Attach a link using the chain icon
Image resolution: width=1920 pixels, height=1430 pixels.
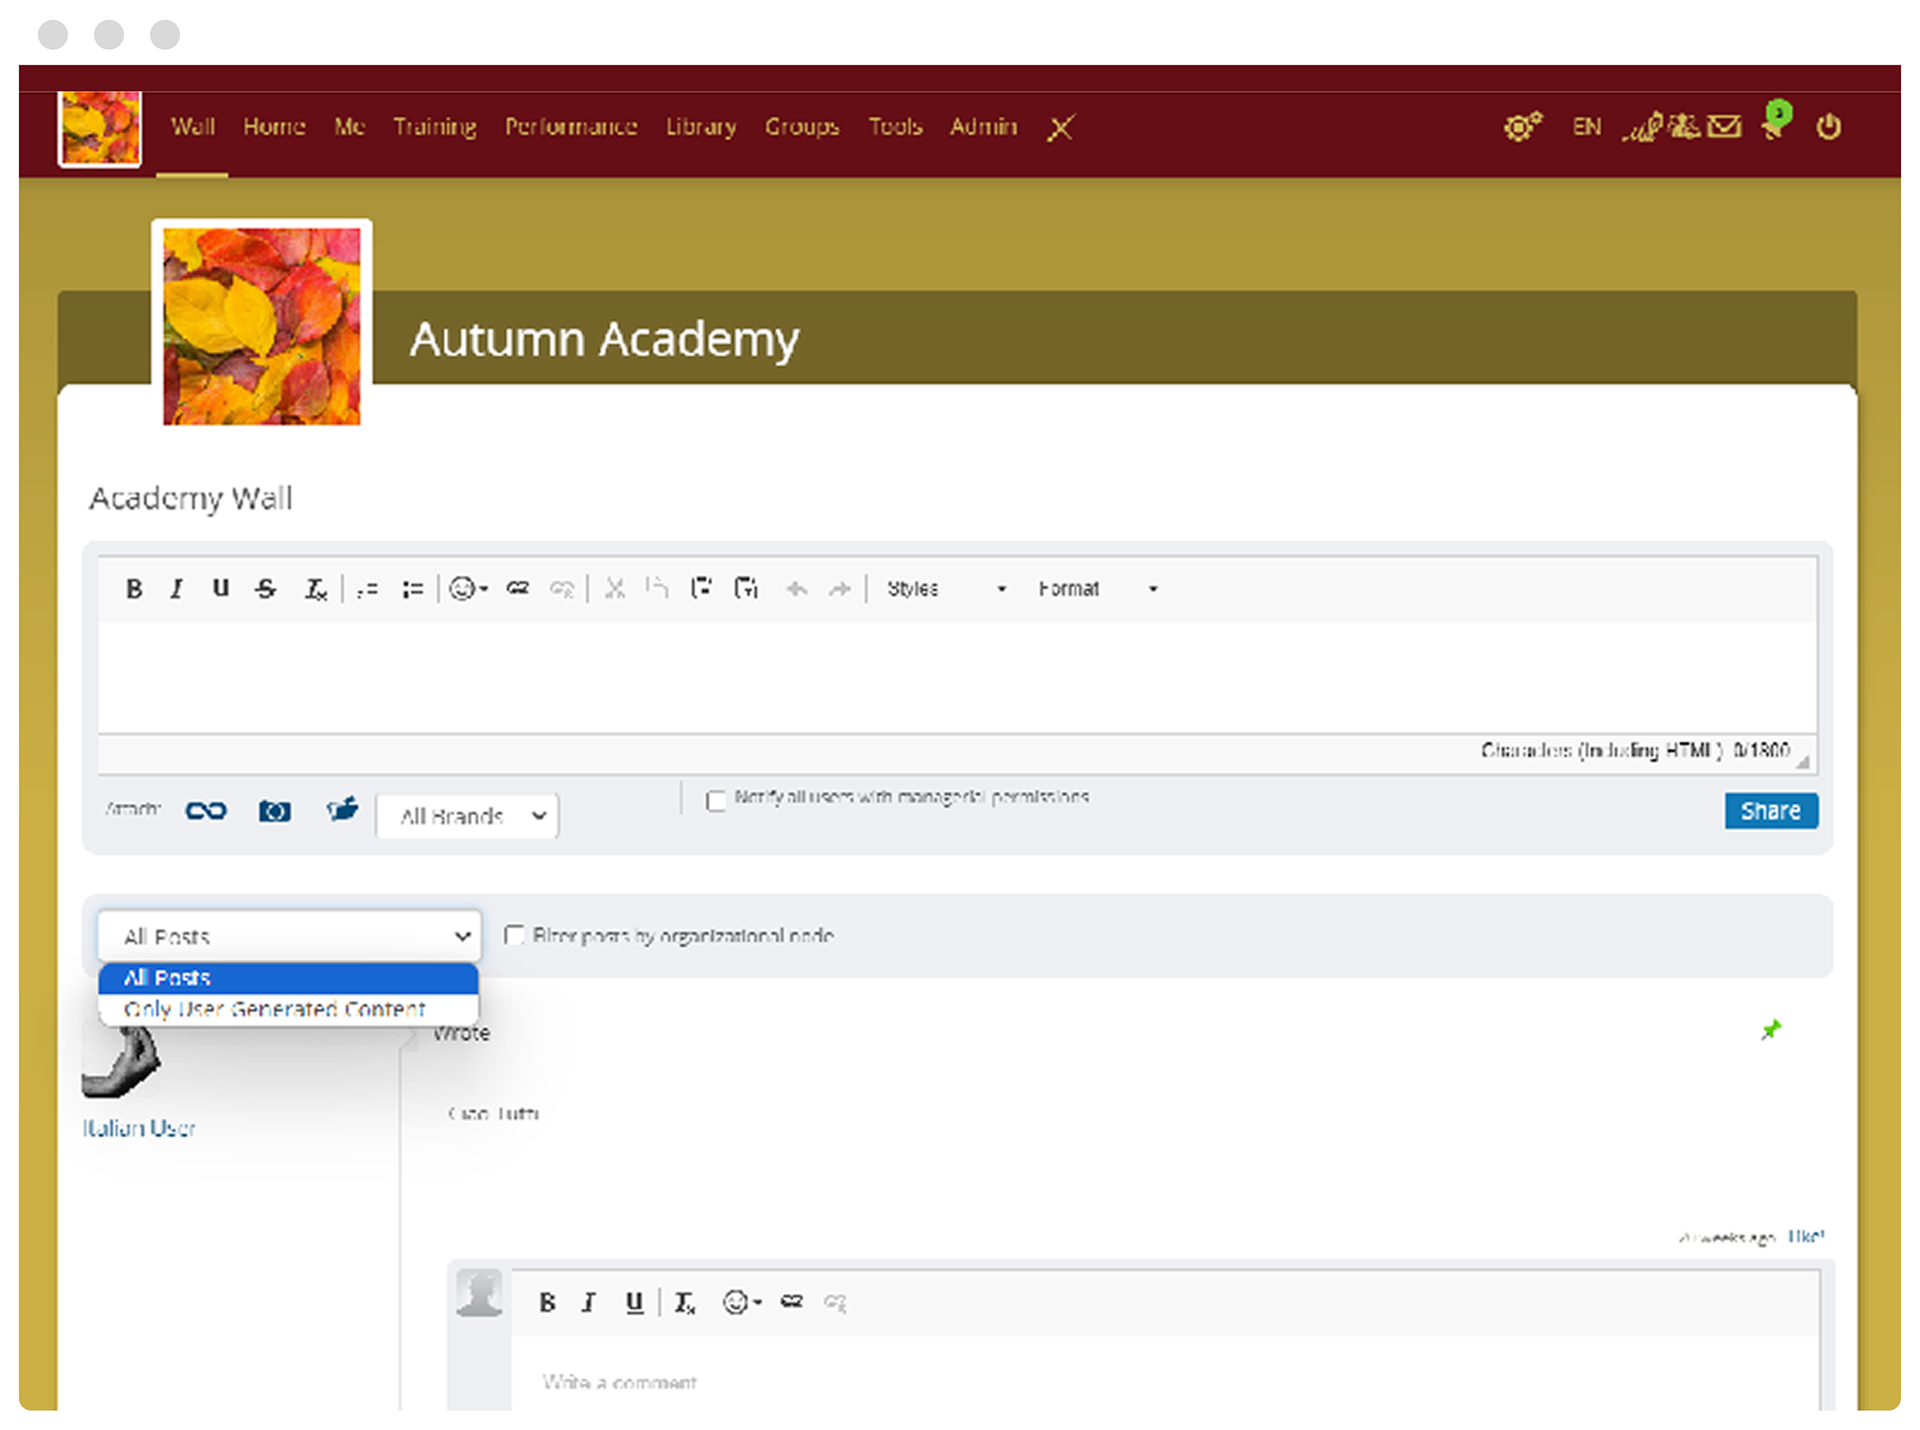tap(206, 811)
